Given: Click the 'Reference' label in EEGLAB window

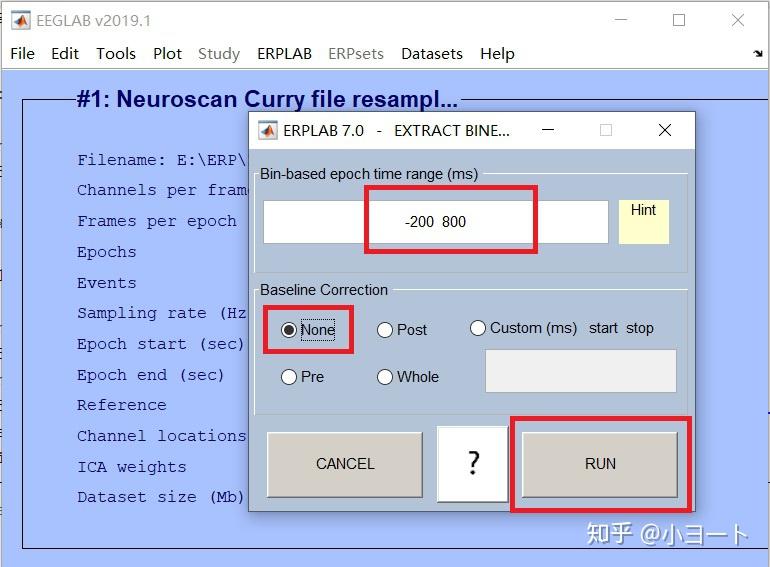Looking at the screenshot, I should click(x=122, y=405).
